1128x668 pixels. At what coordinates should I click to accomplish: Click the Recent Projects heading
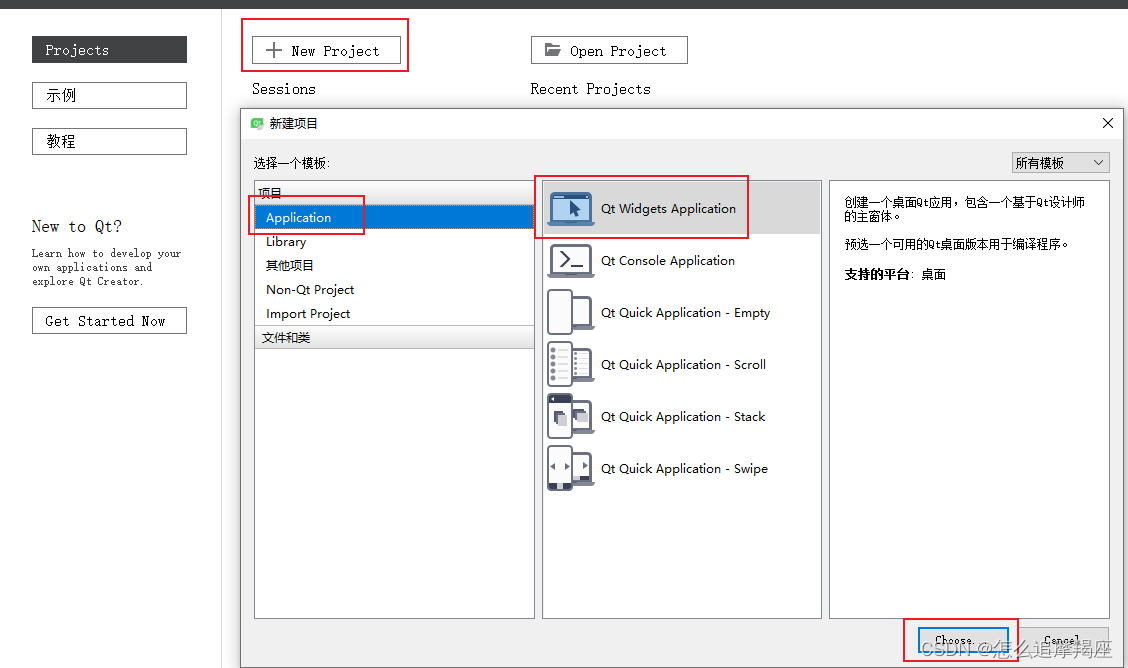pyautogui.click(x=591, y=89)
